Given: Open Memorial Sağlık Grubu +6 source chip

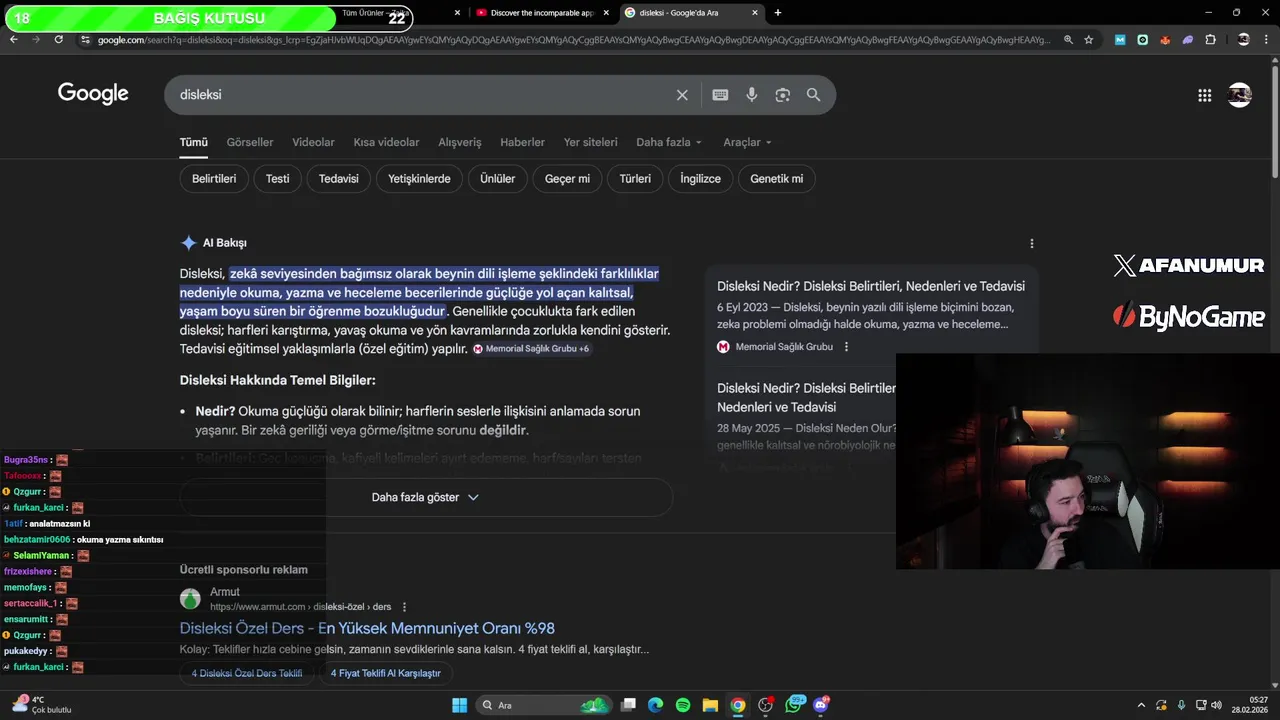Looking at the screenshot, I should click(532, 349).
